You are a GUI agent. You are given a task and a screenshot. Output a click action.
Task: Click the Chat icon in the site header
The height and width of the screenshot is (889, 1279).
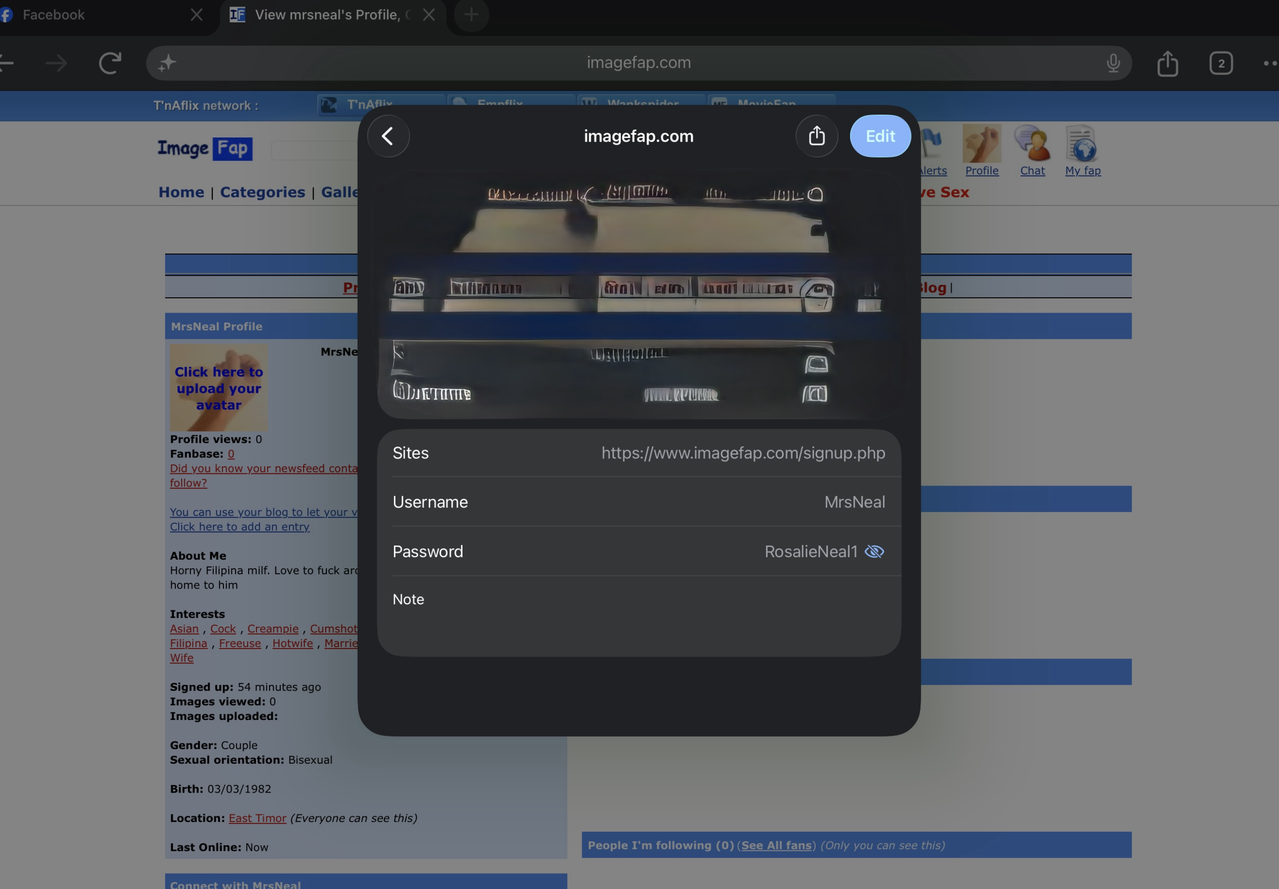click(x=1032, y=151)
